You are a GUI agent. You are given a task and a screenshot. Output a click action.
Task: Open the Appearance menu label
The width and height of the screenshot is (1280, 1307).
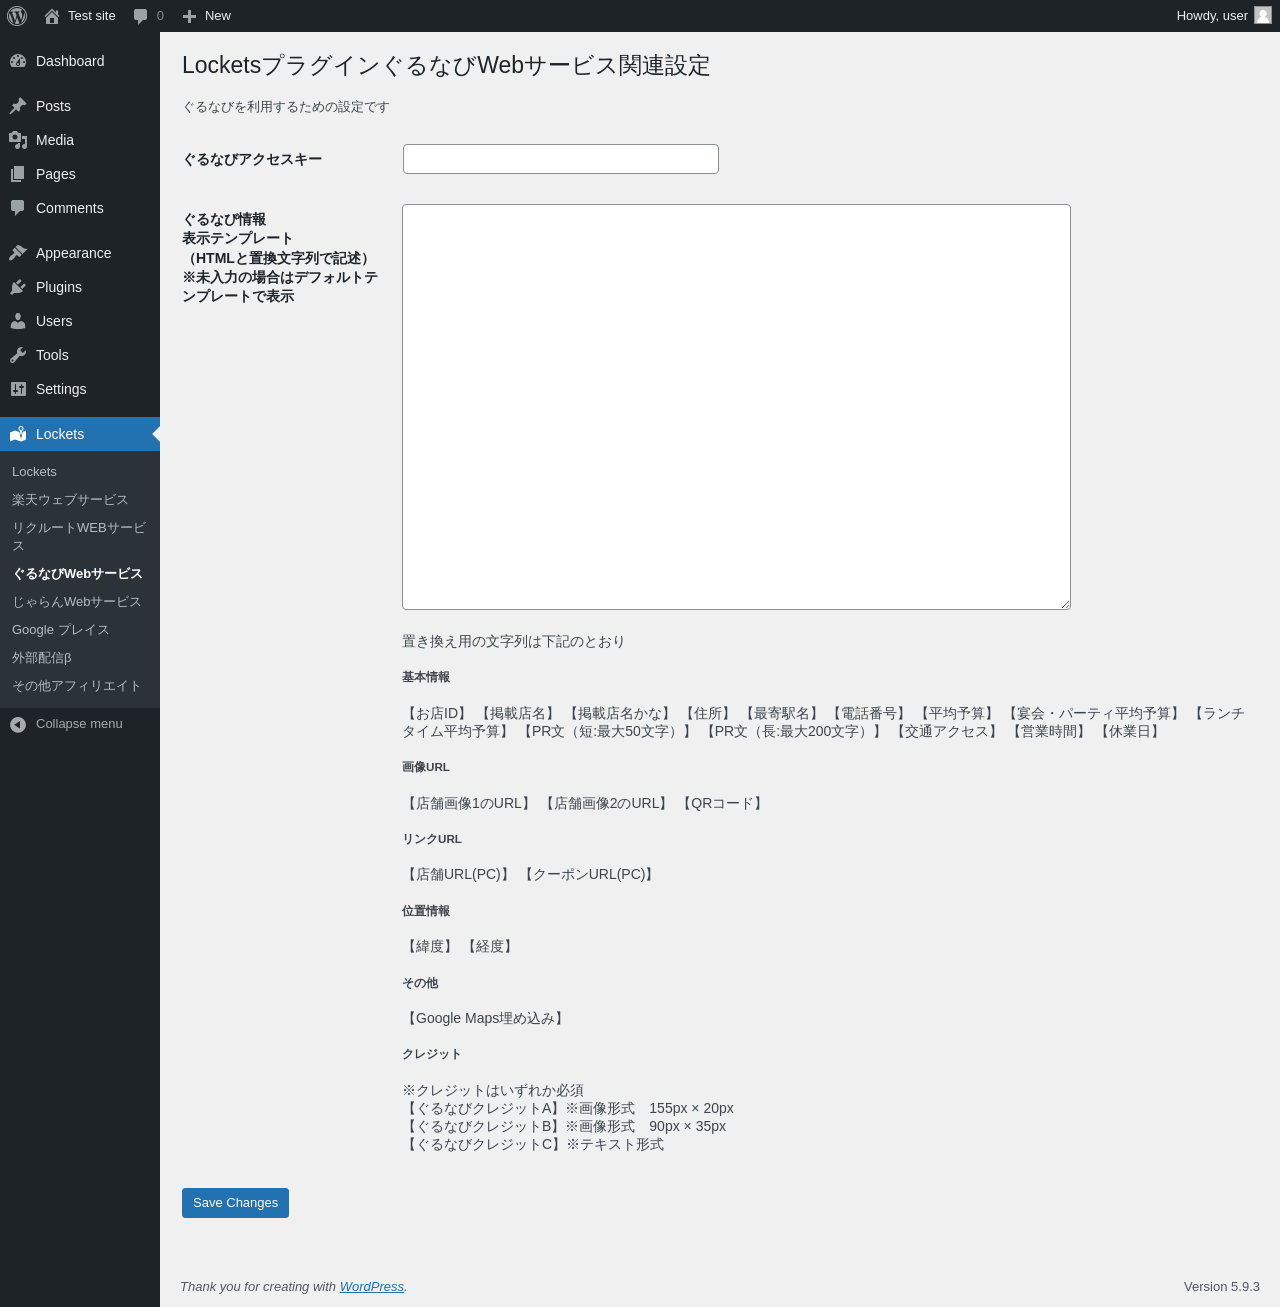click(73, 253)
